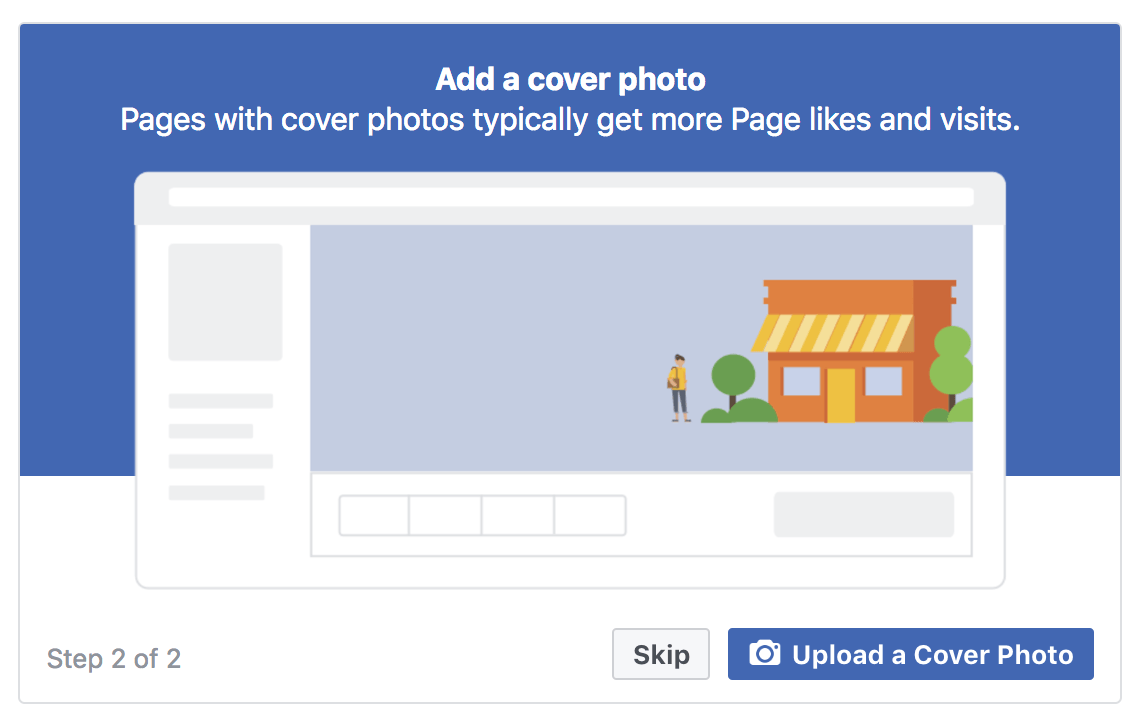Image resolution: width=1146 pixels, height=724 pixels.
Task: Click the Add a cover photo heading
Action: [571, 79]
